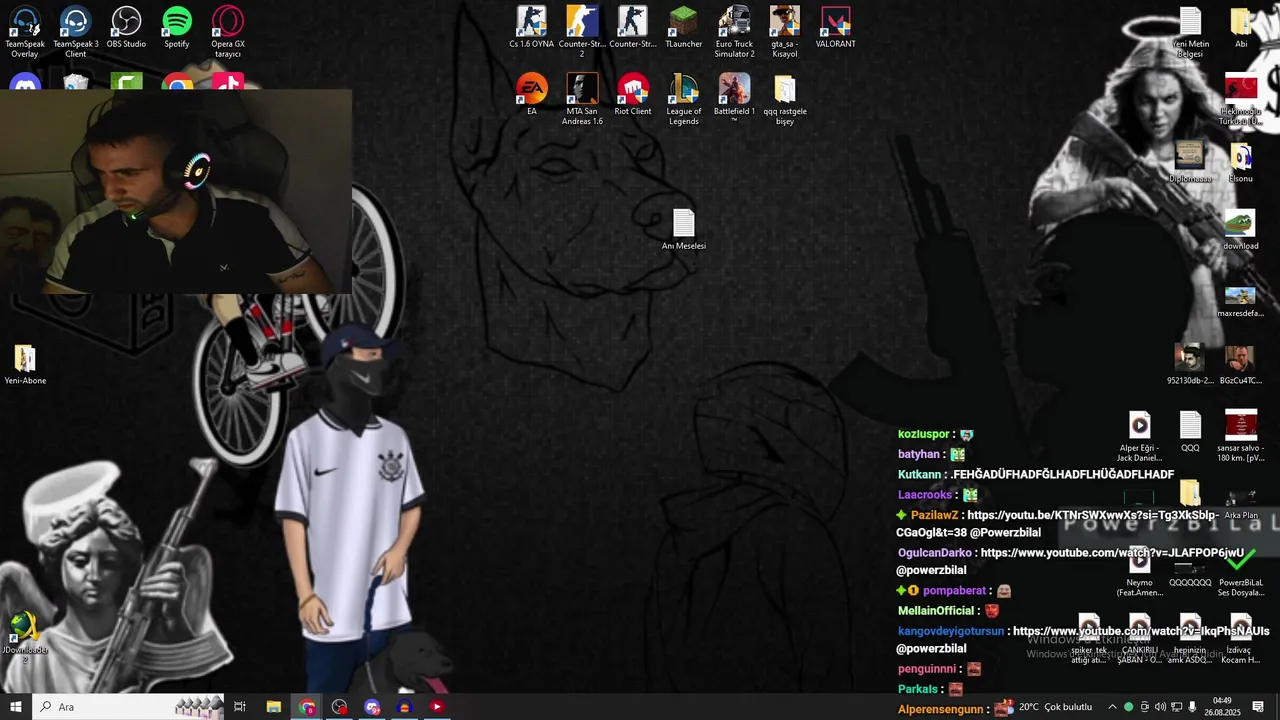This screenshot has height=720, width=1280.
Task: Click the microphone tray icon
Action: pyautogui.click(x=1192, y=707)
